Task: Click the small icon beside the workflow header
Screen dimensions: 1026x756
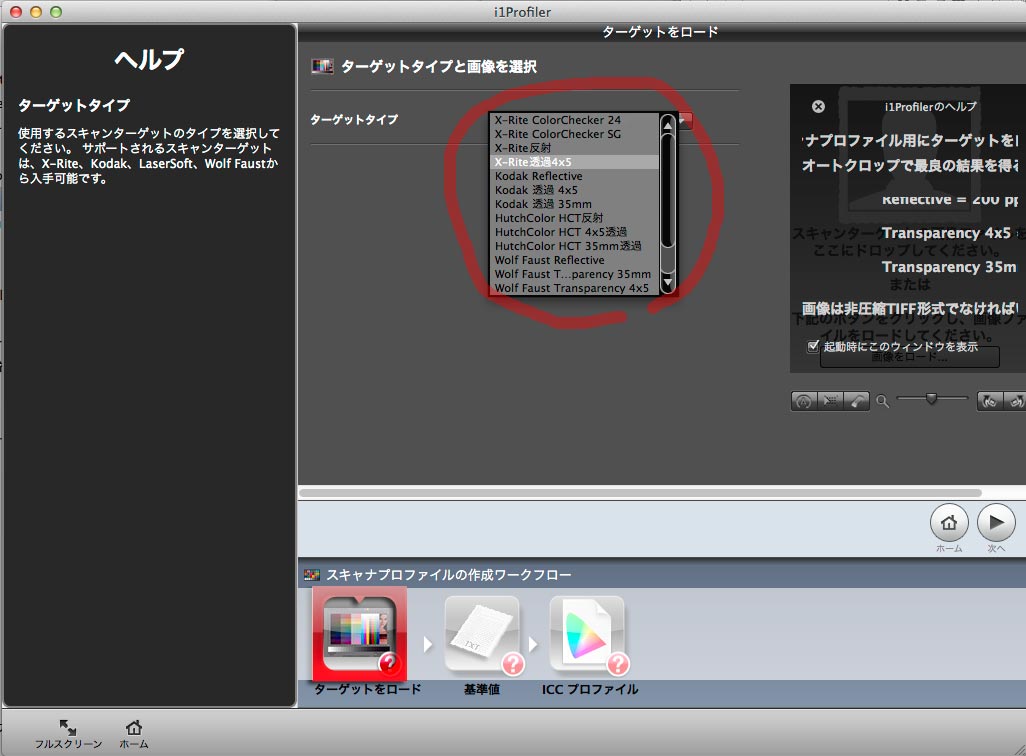Action: 311,575
